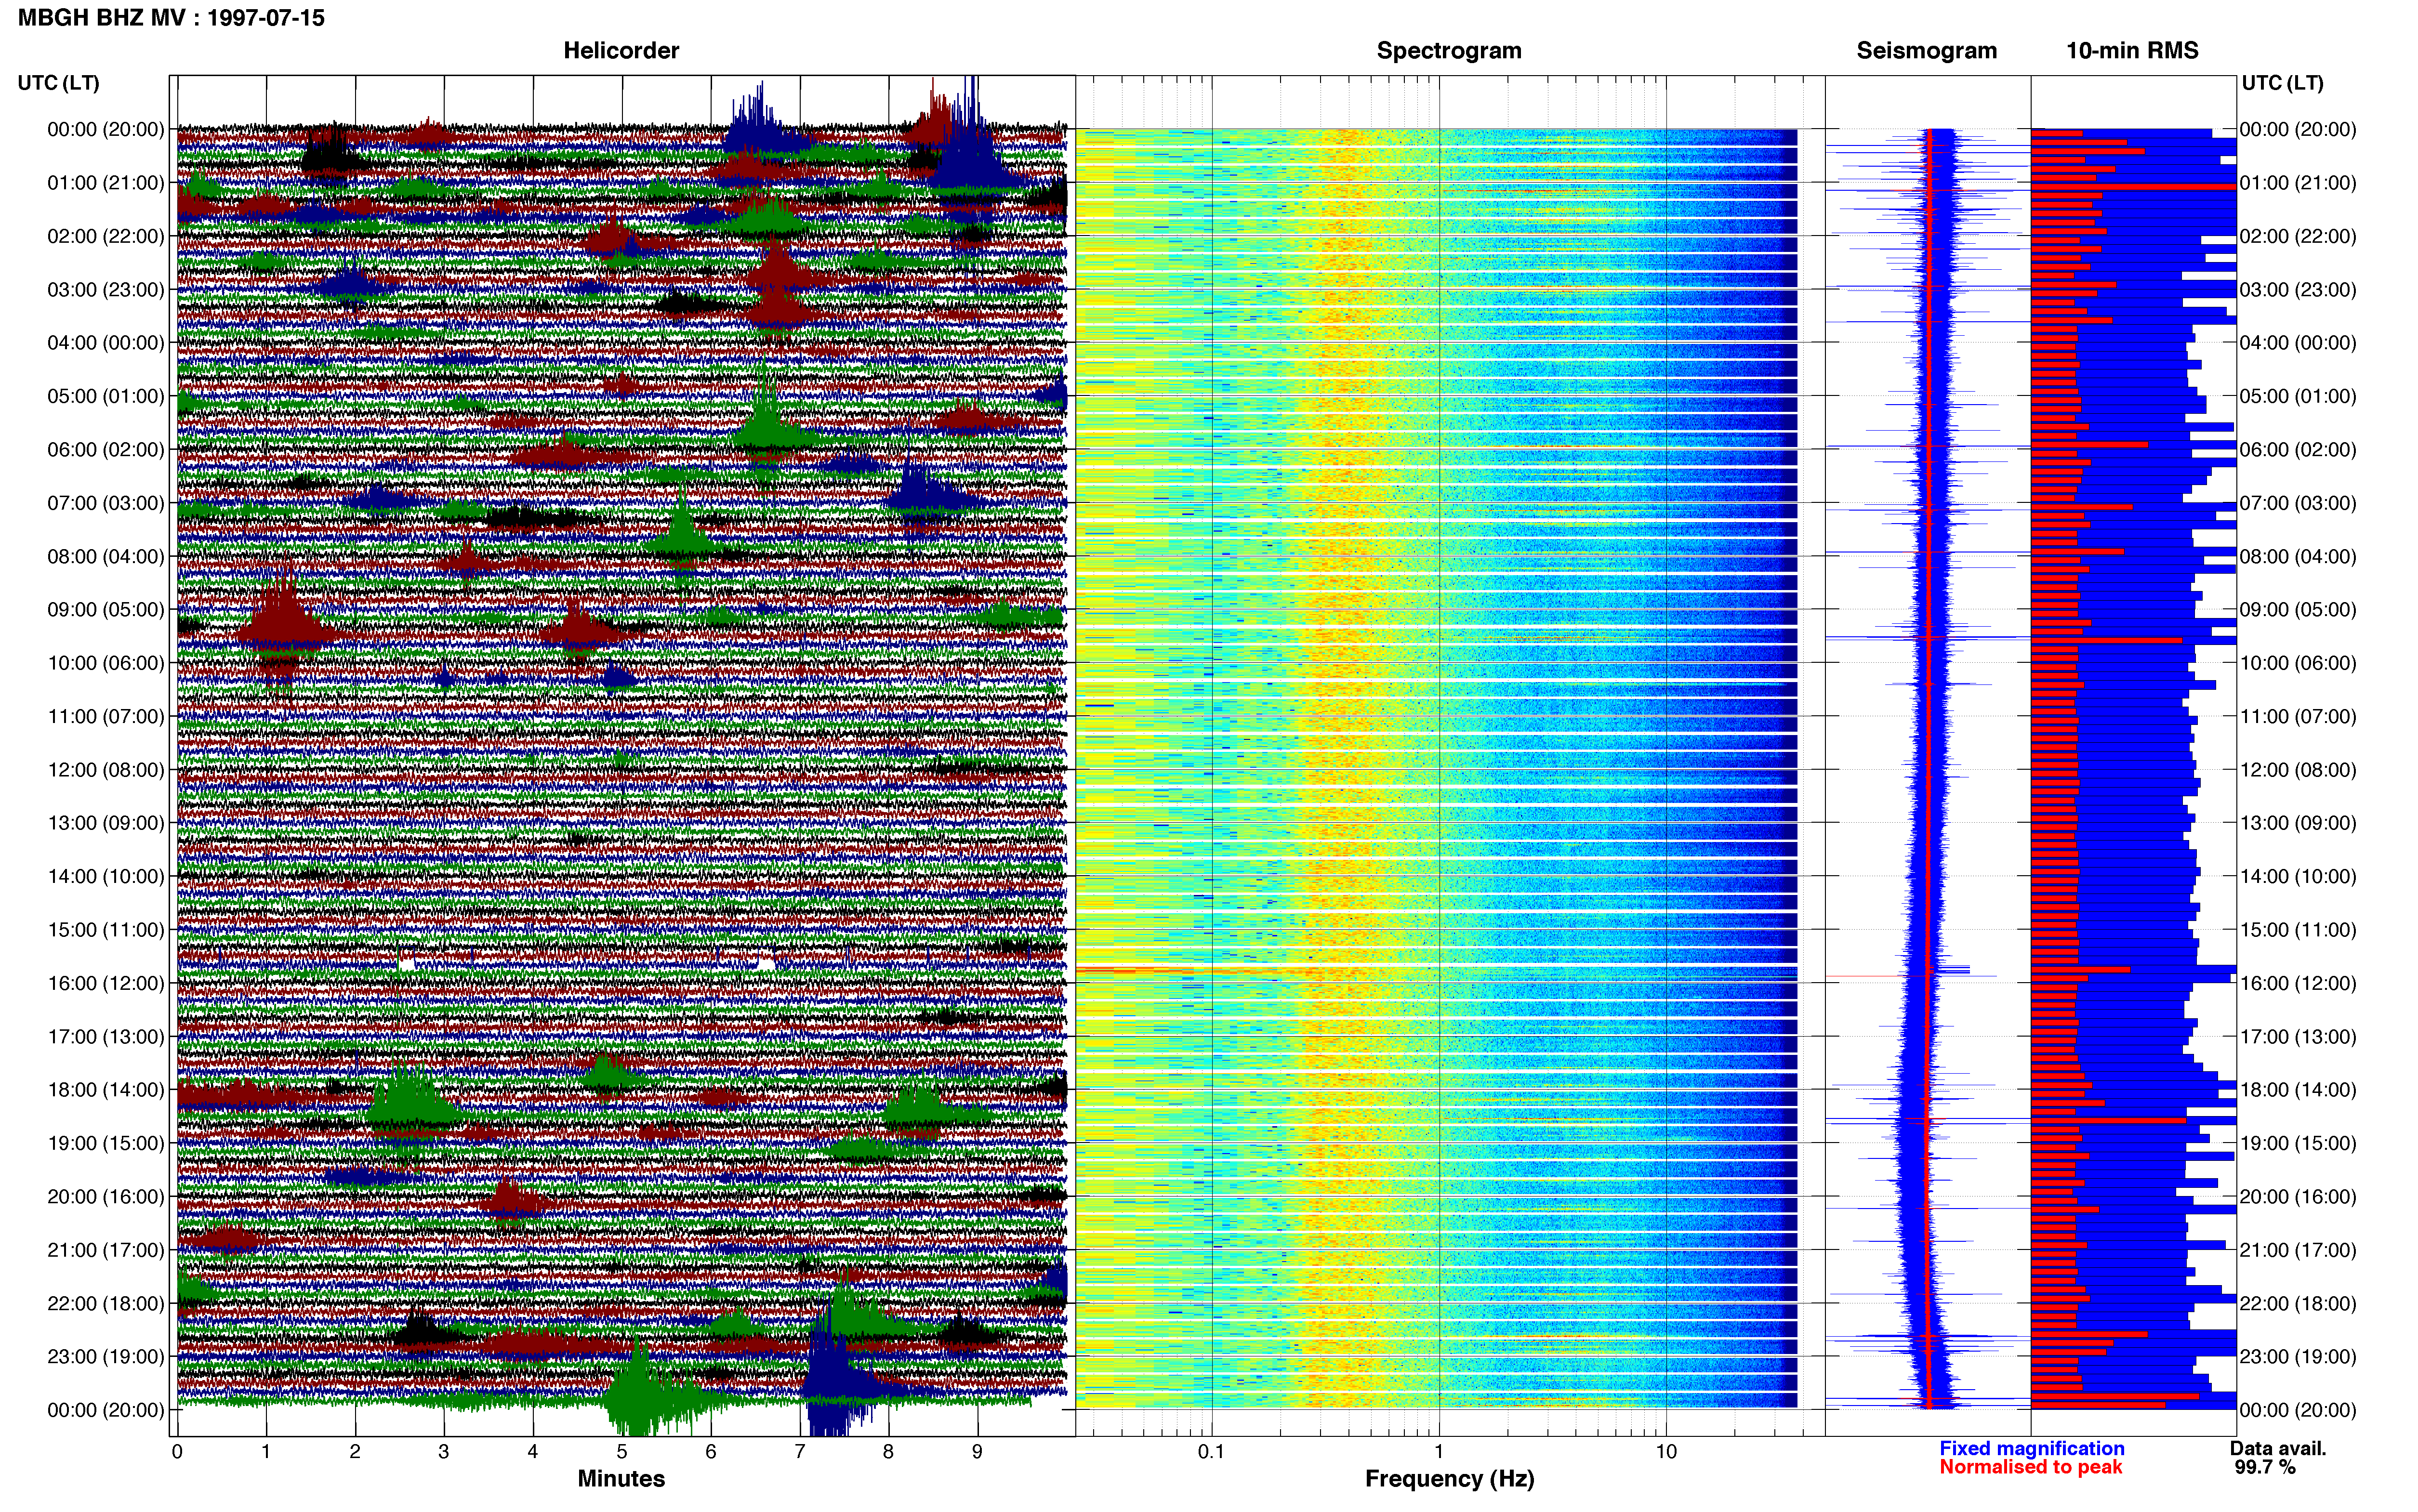Pick helicorder time label 03:00 (23:00)

pyautogui.click(x=106, y=290)
